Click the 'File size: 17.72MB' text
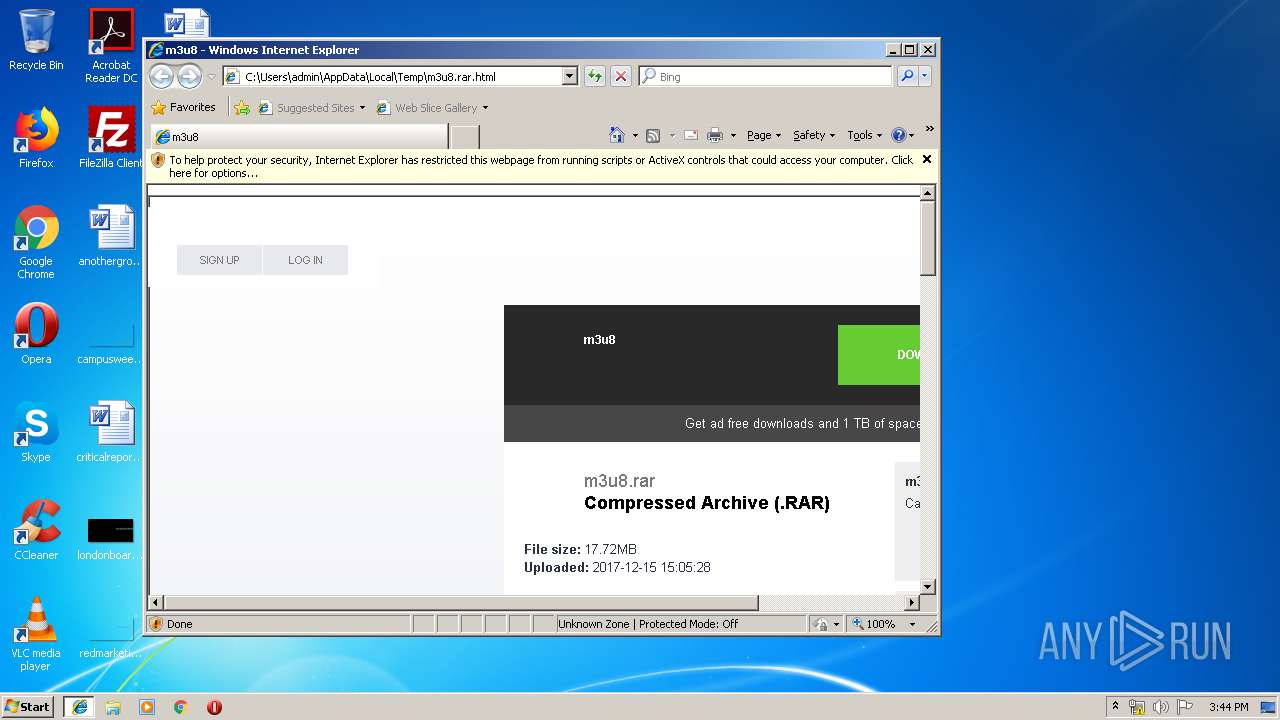 click(x=580, y=549)
